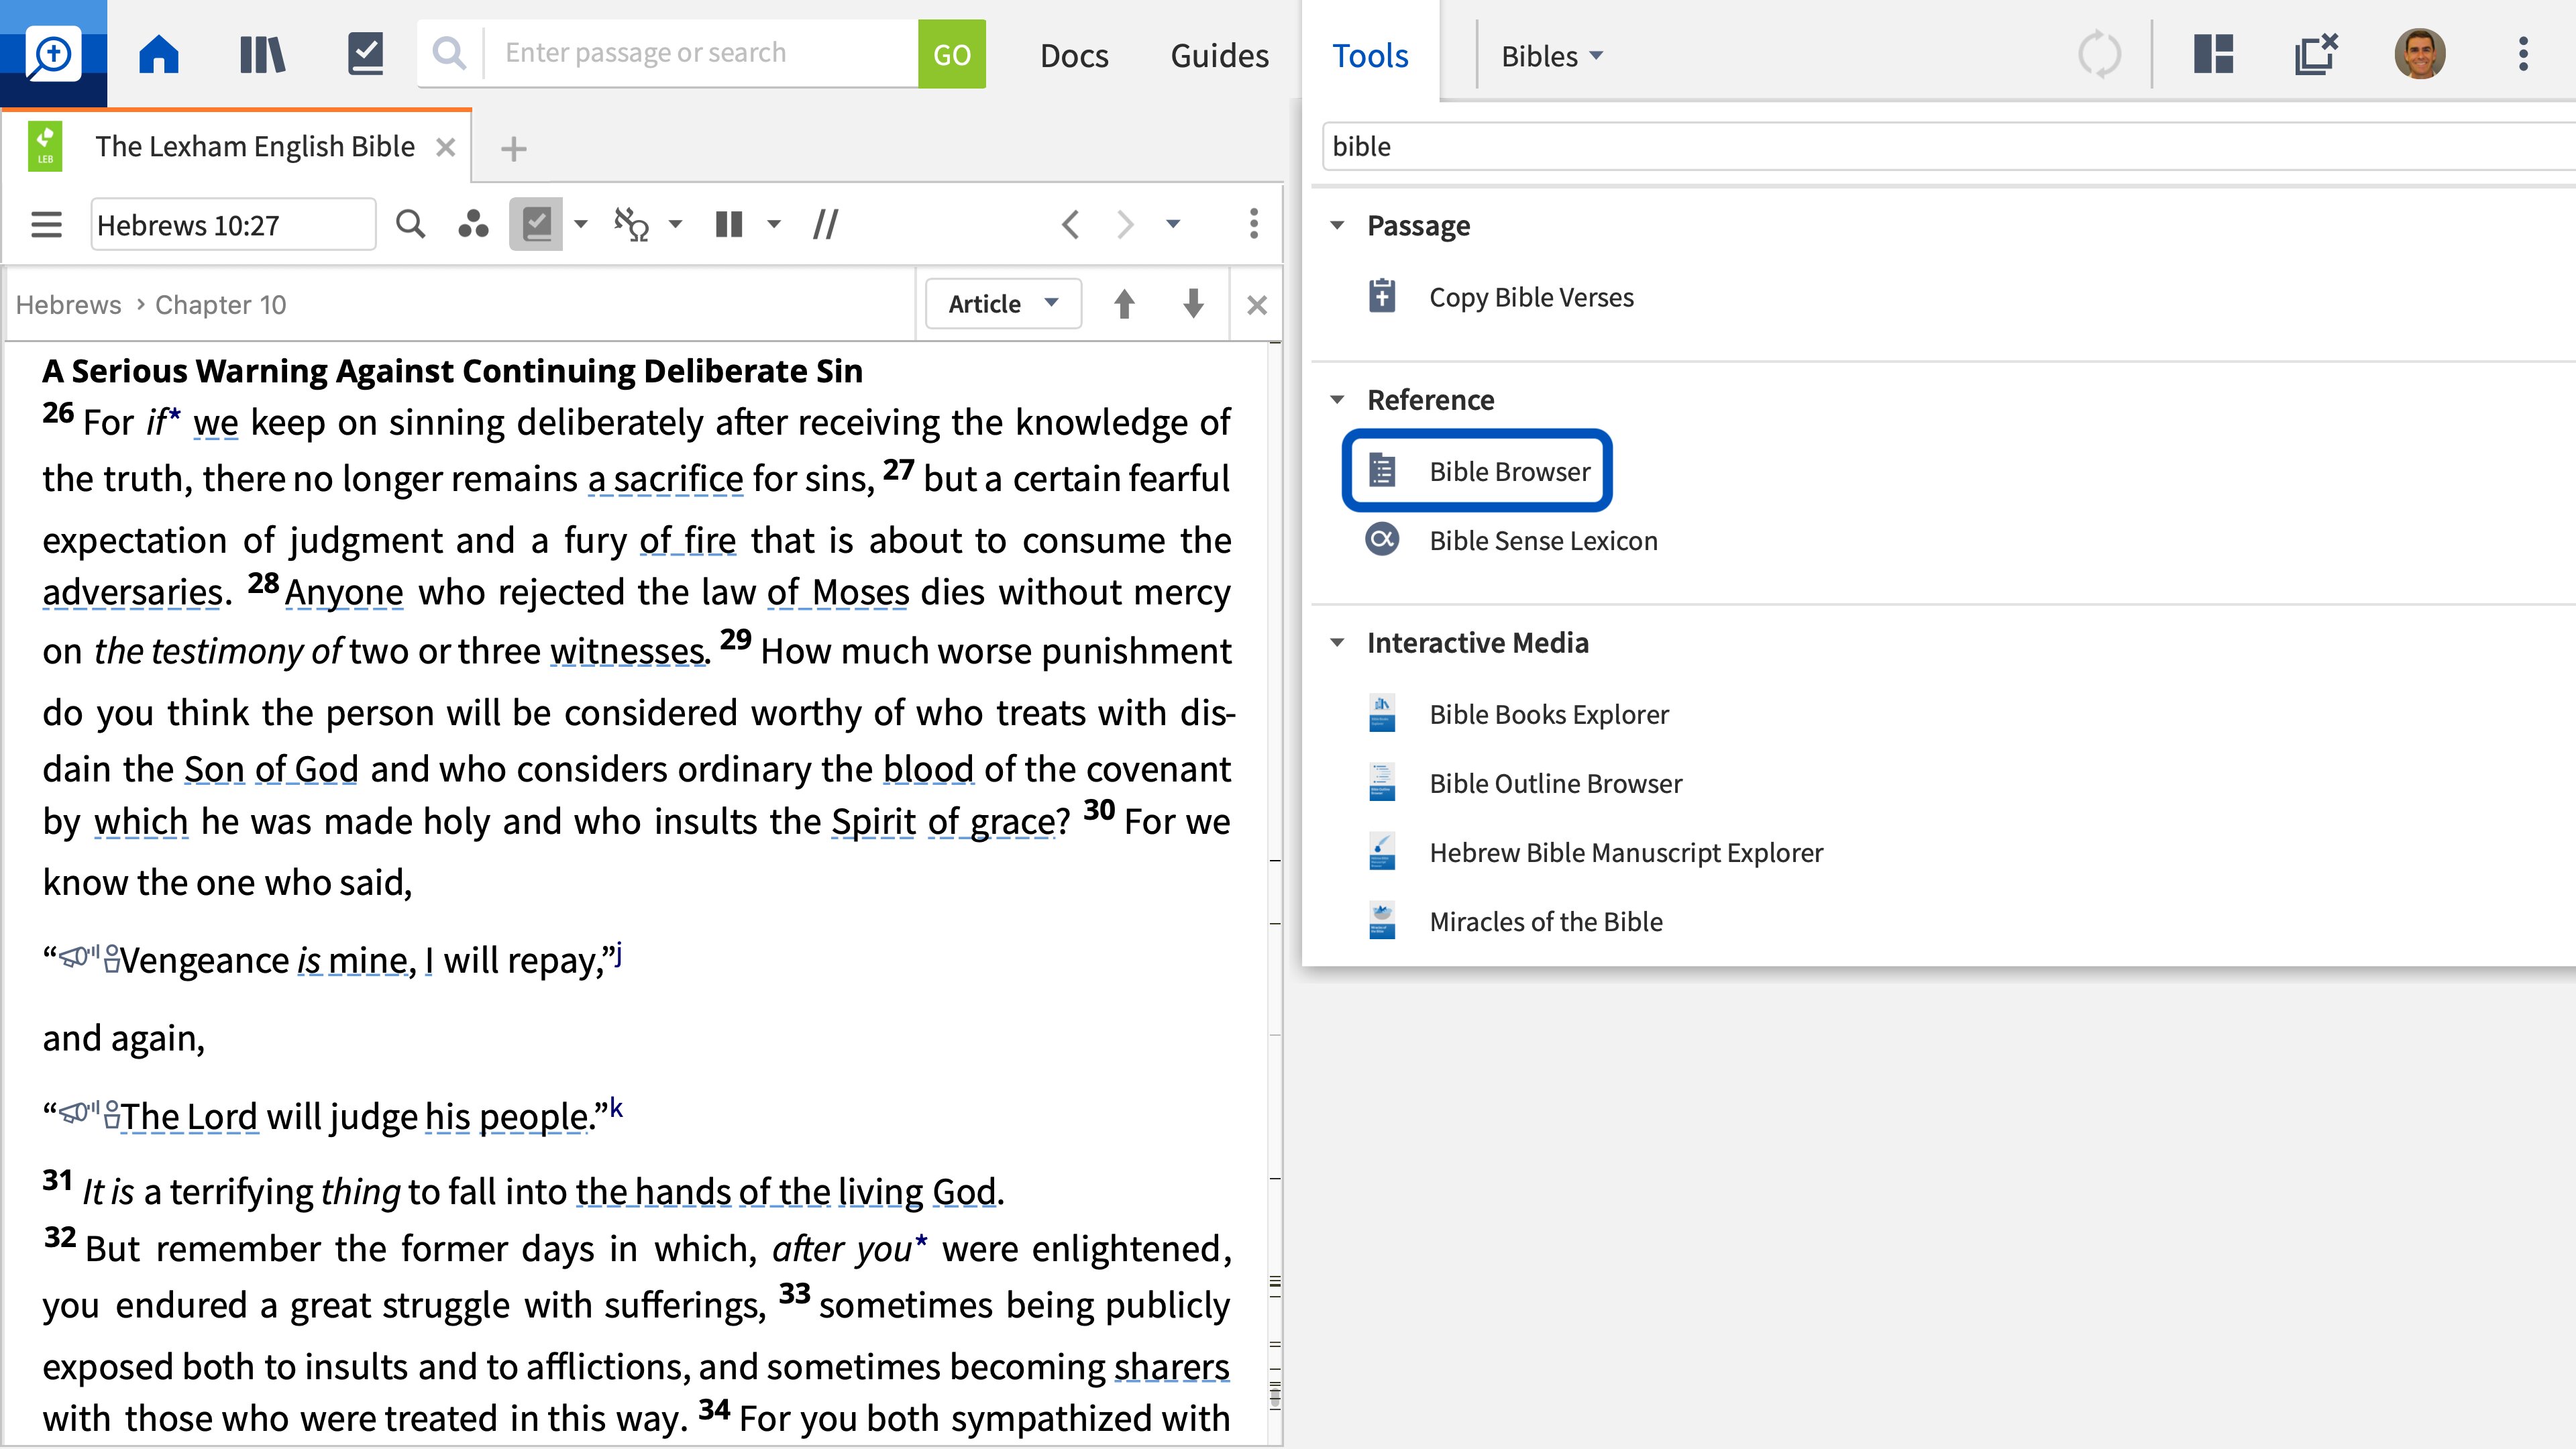Viewport: 2576px width, 1449px height.
Task: Click the green GO button
Action: (951, 54)
